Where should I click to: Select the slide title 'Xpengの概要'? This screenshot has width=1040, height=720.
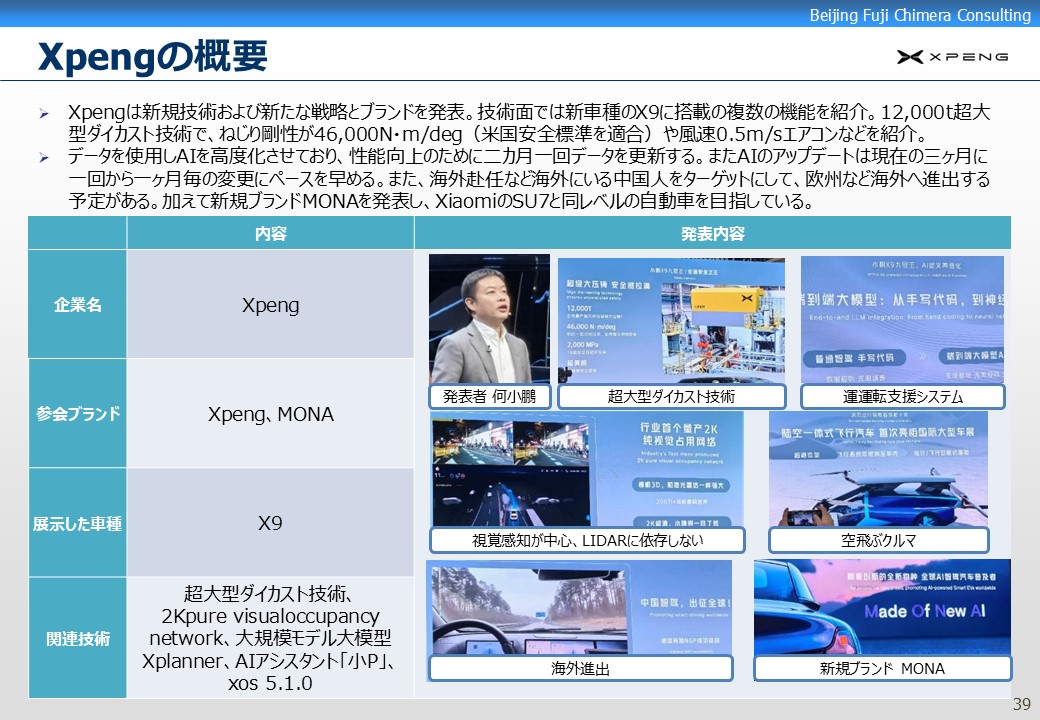[x=153, y=56]
